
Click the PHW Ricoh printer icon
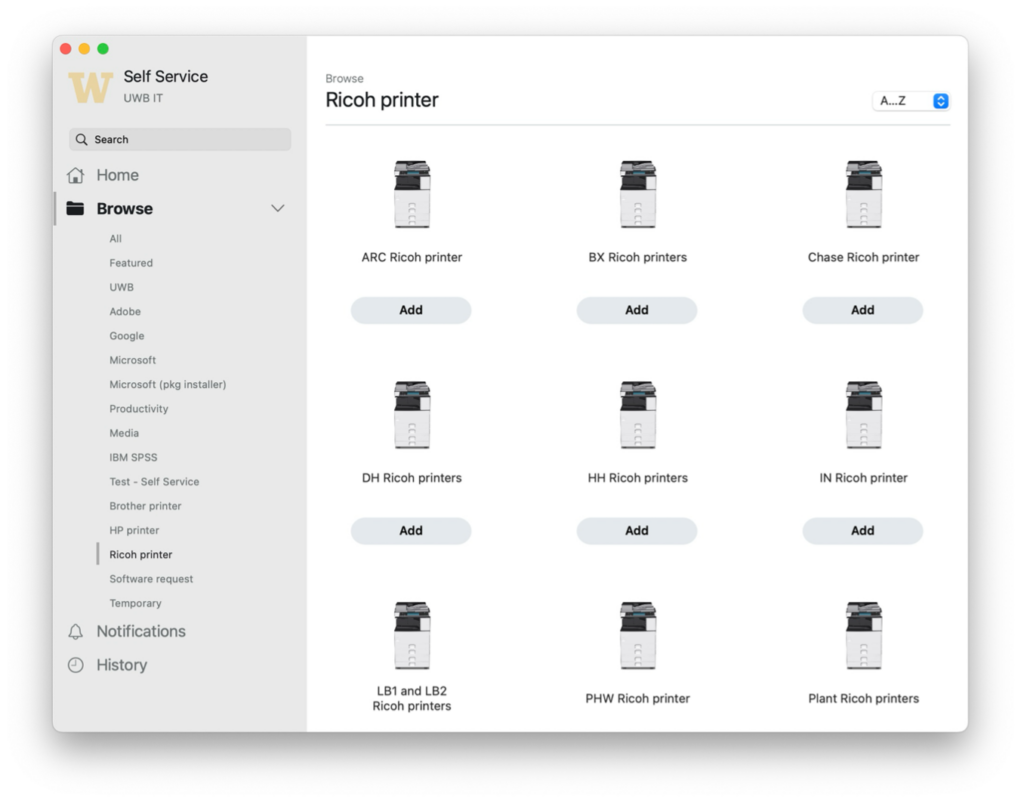tap(637, 635)
